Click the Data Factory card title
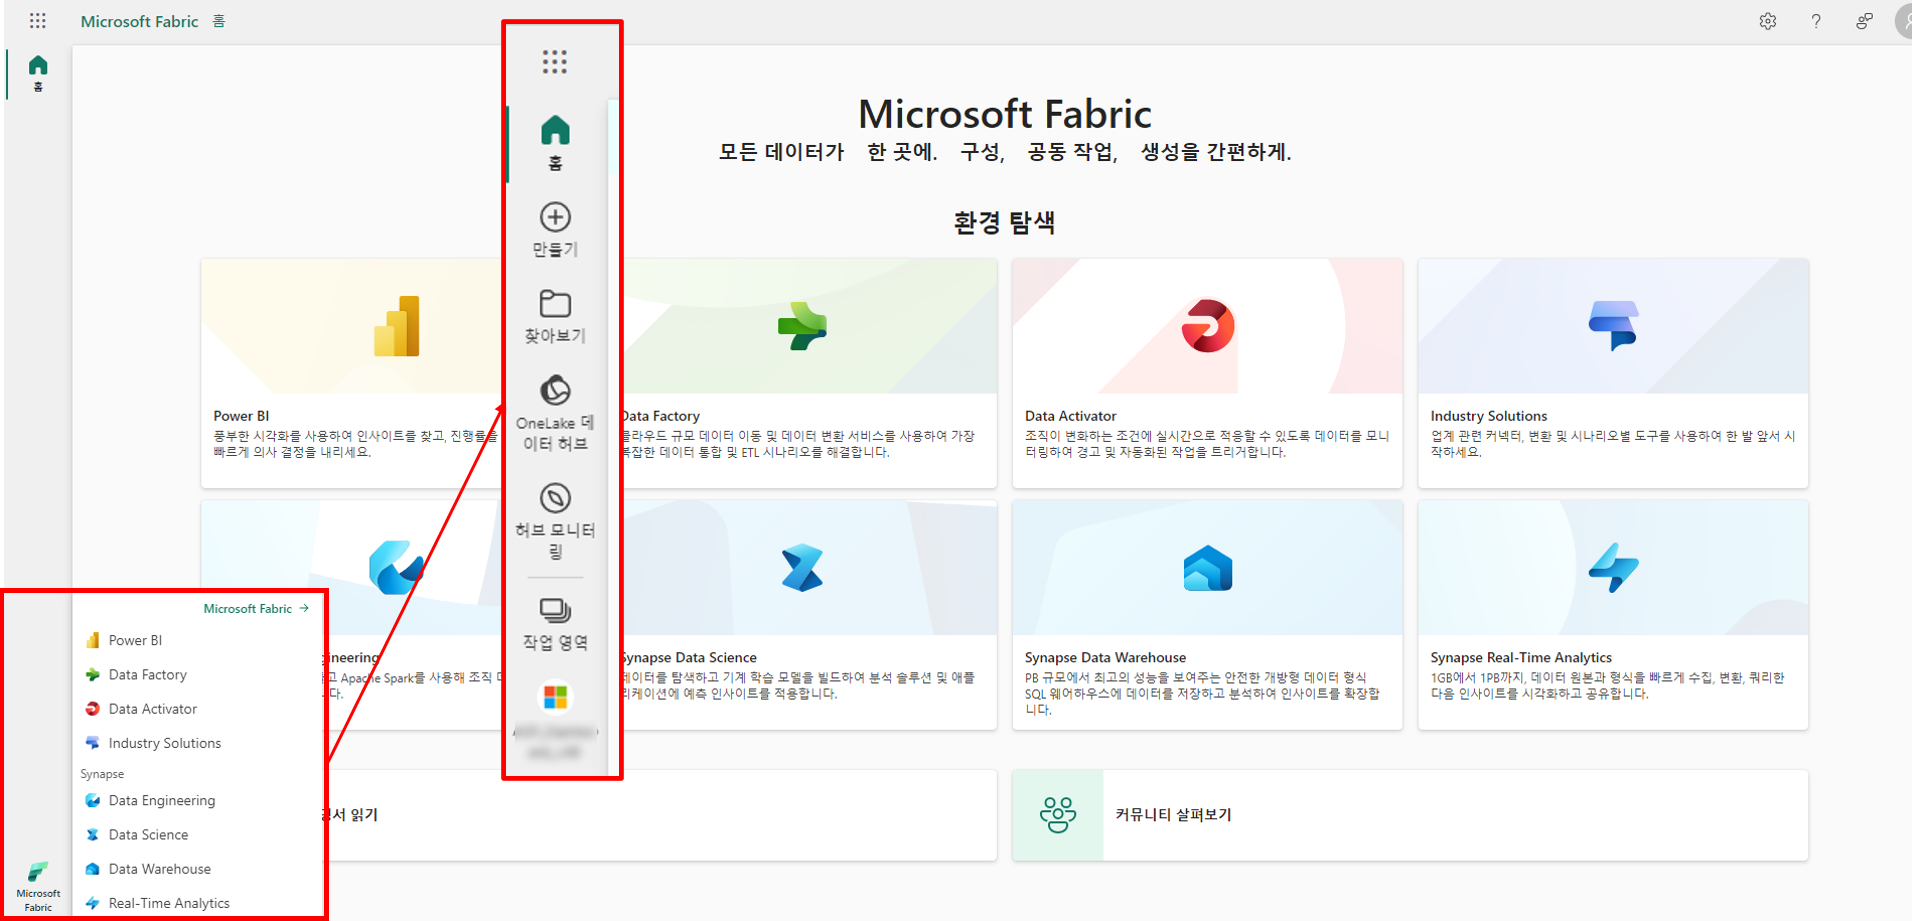Image resolution: width=1912 pixels, height=921 pixels. (661, 416)
